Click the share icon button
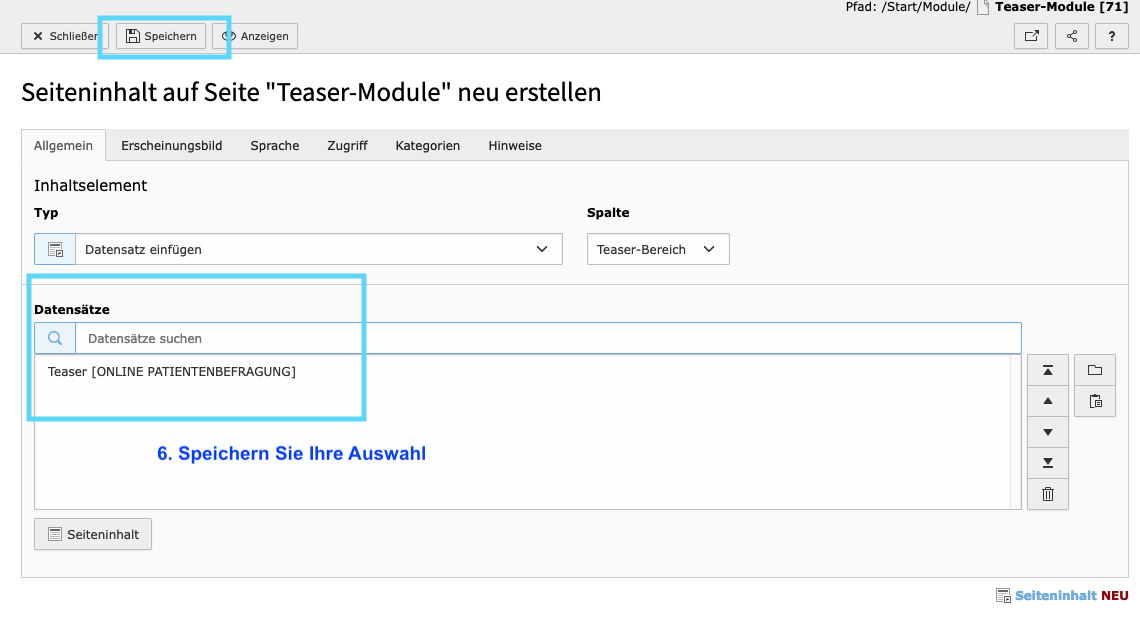Viewport: 1140px width, 632px height. (x=1072, y=36)
